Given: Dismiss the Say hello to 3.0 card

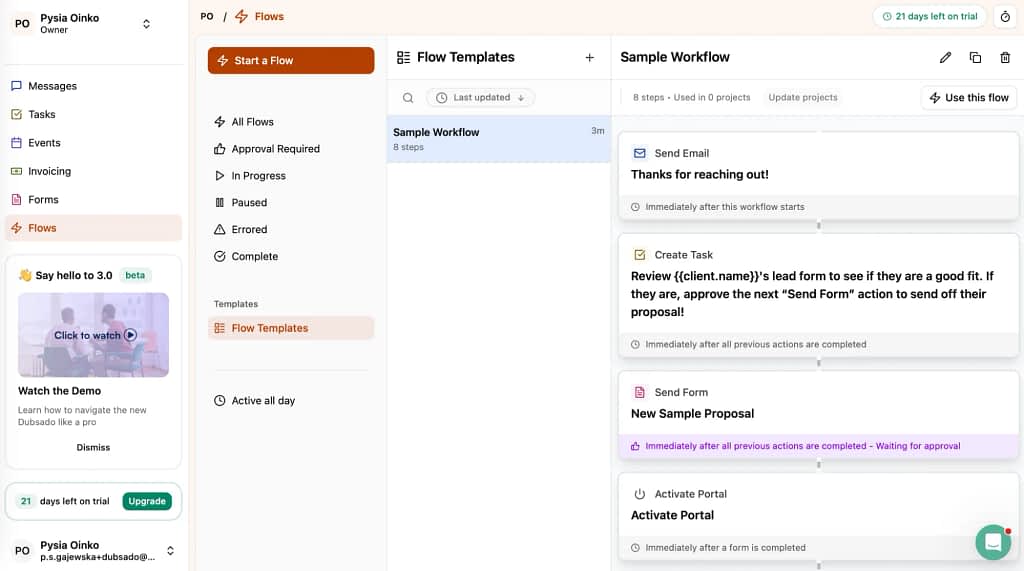Looking at the screenshot, I should (x=93, y=448).
